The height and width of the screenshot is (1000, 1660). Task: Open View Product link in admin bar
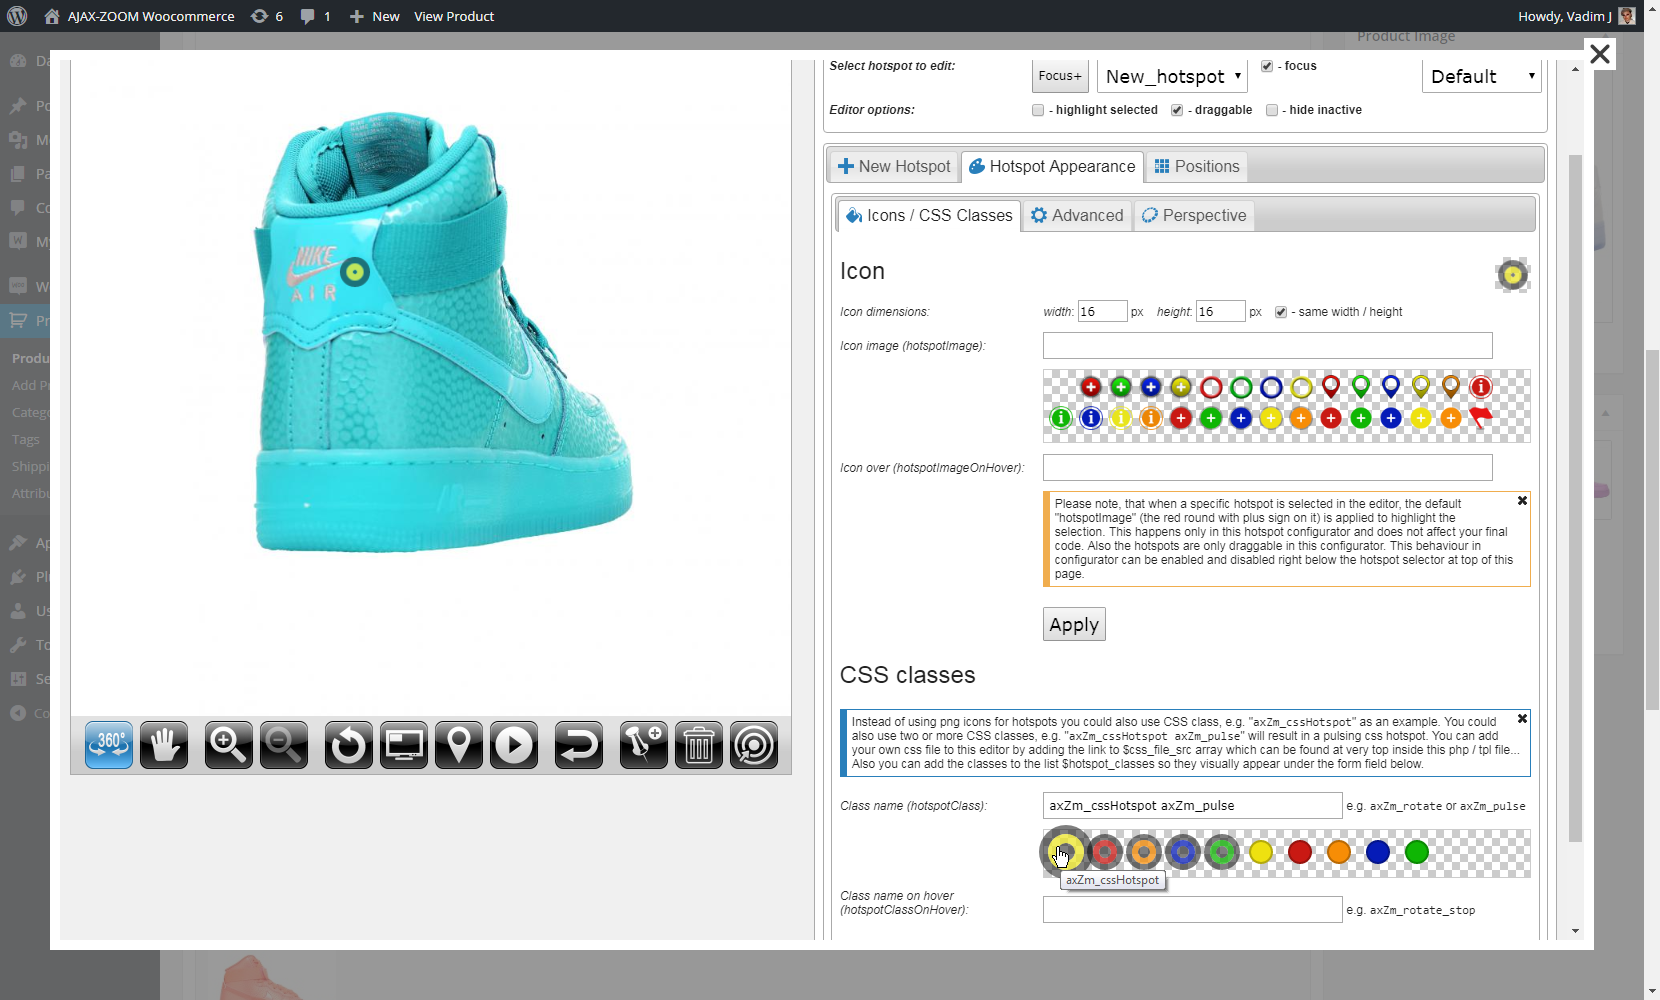click(454, 16)
